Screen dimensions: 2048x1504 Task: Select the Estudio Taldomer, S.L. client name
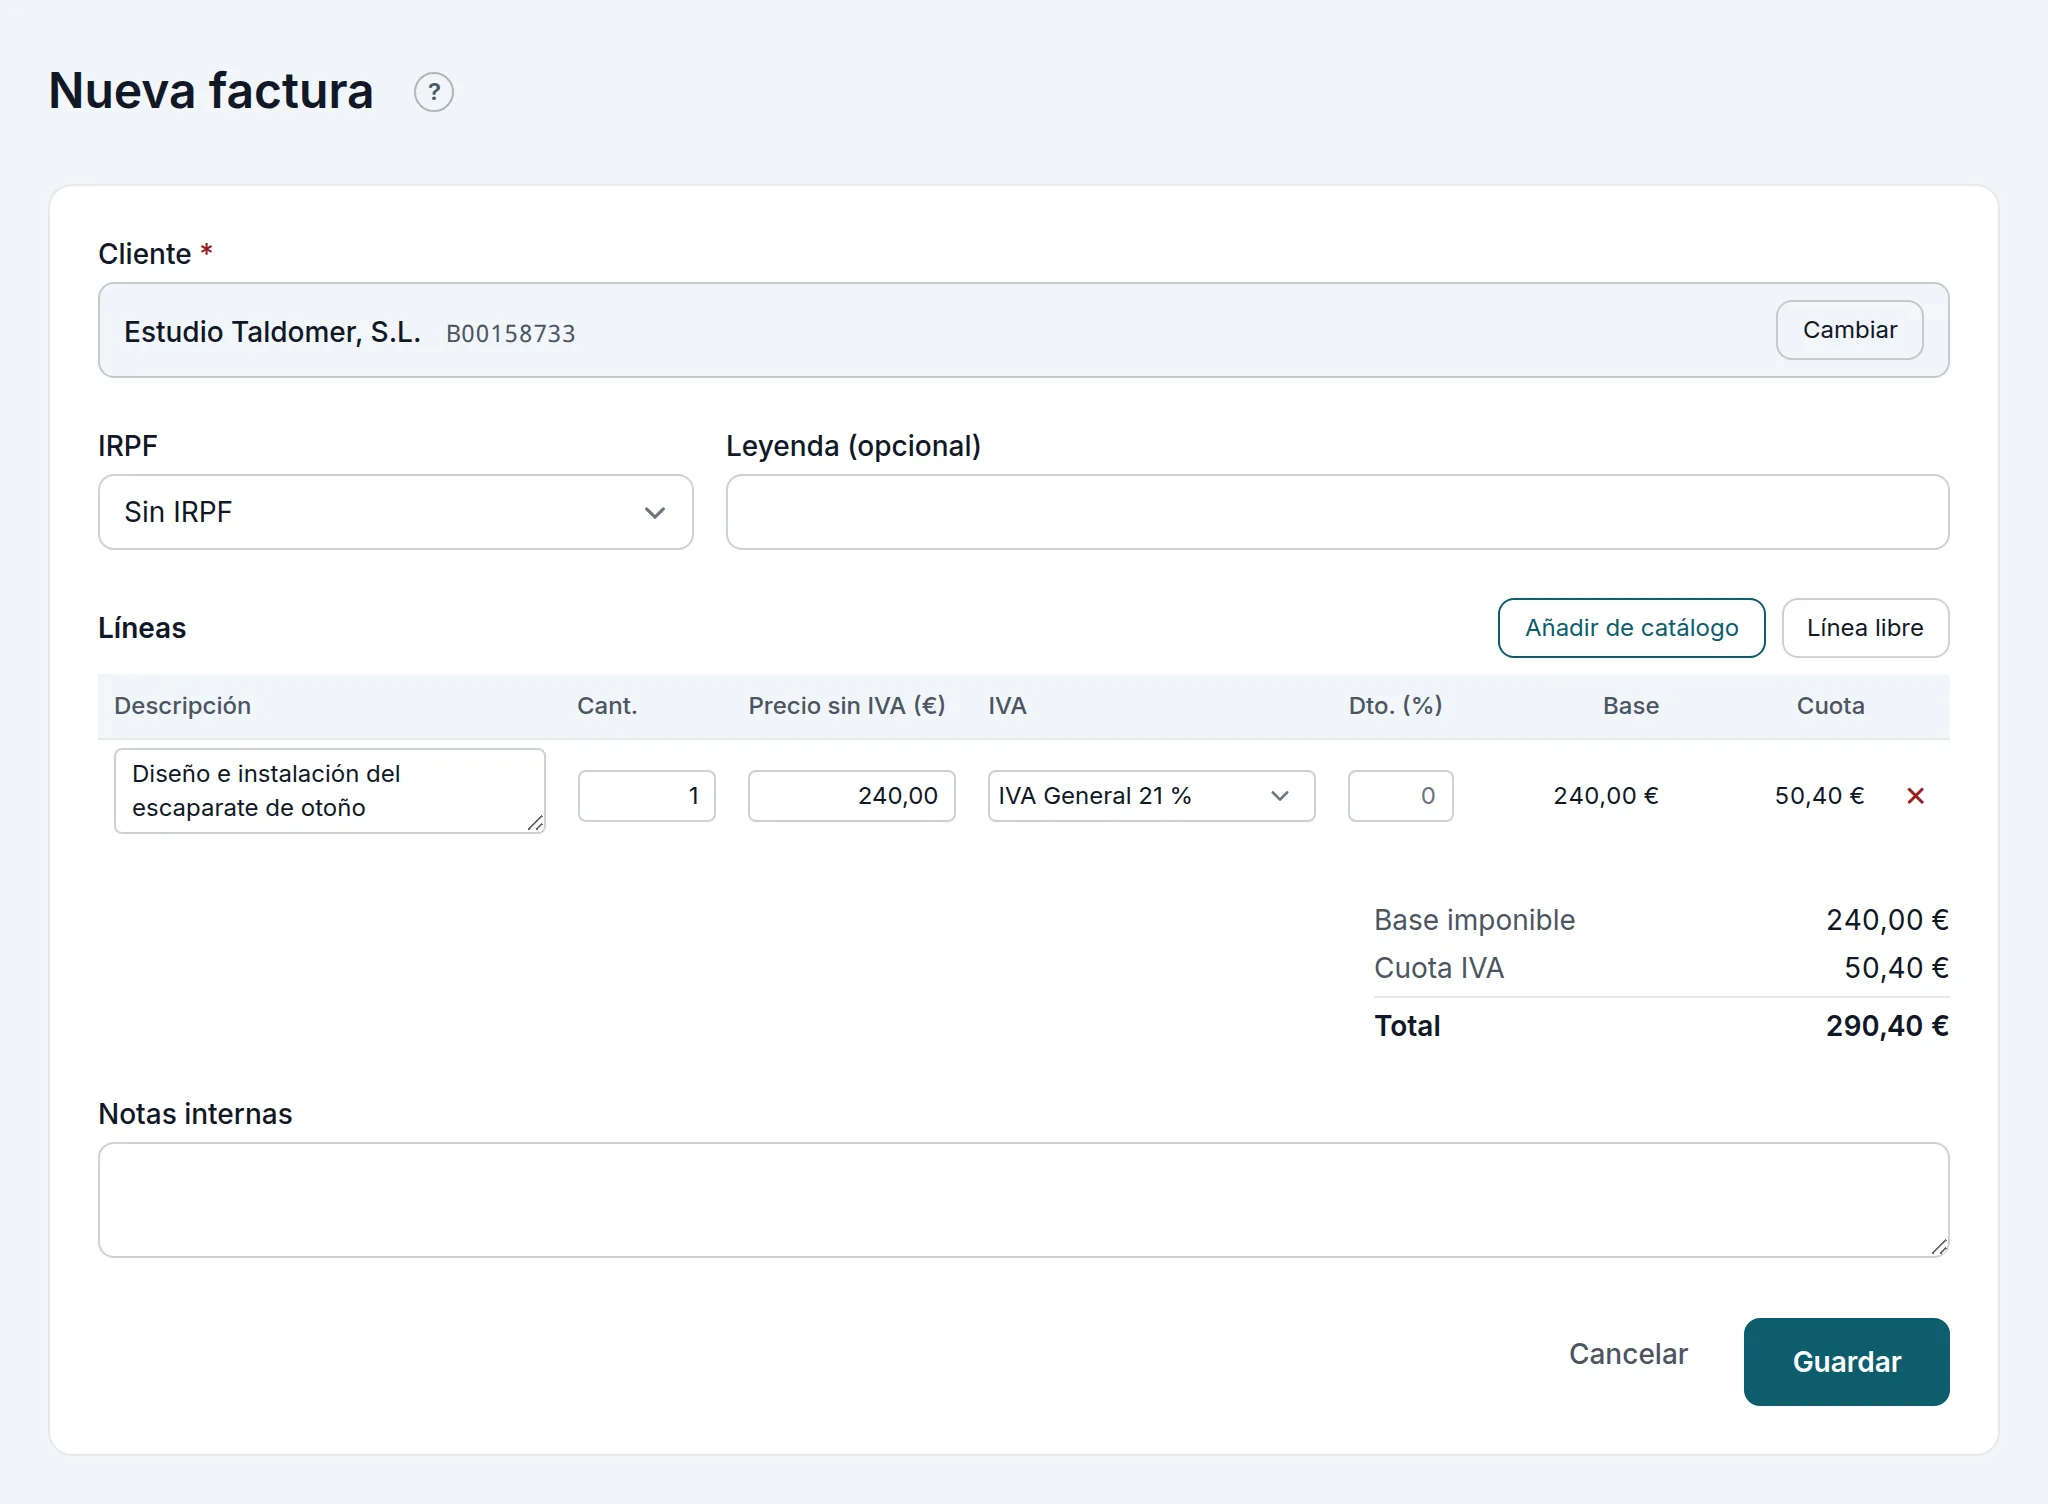(272, 332)
